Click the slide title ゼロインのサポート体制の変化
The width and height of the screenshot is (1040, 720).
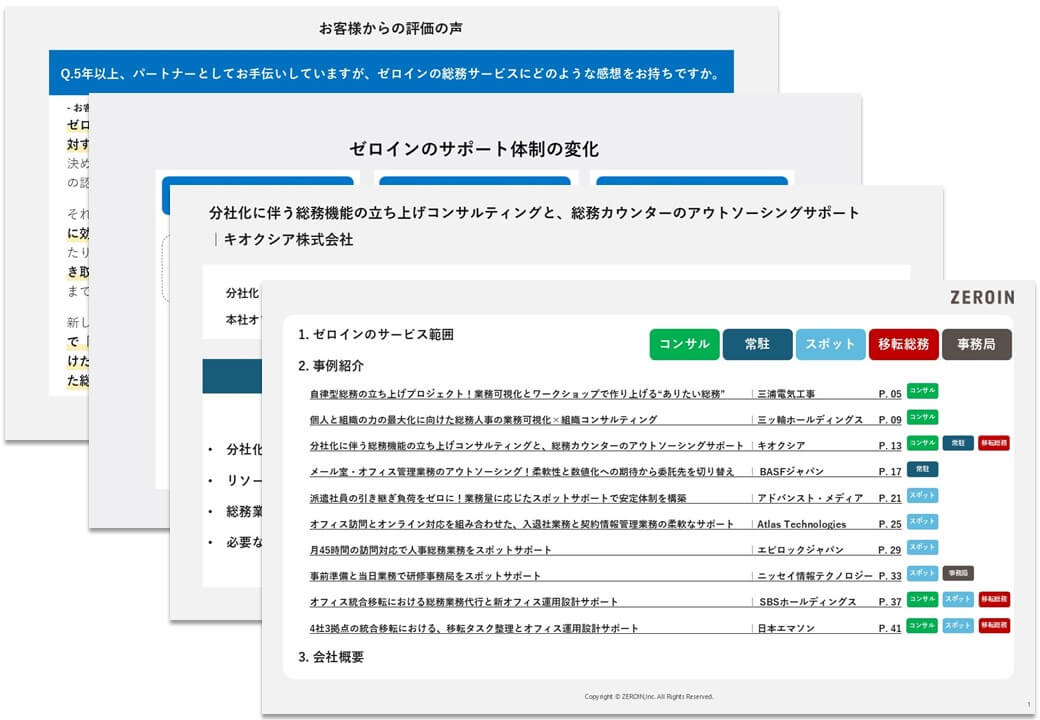[474, 149]
